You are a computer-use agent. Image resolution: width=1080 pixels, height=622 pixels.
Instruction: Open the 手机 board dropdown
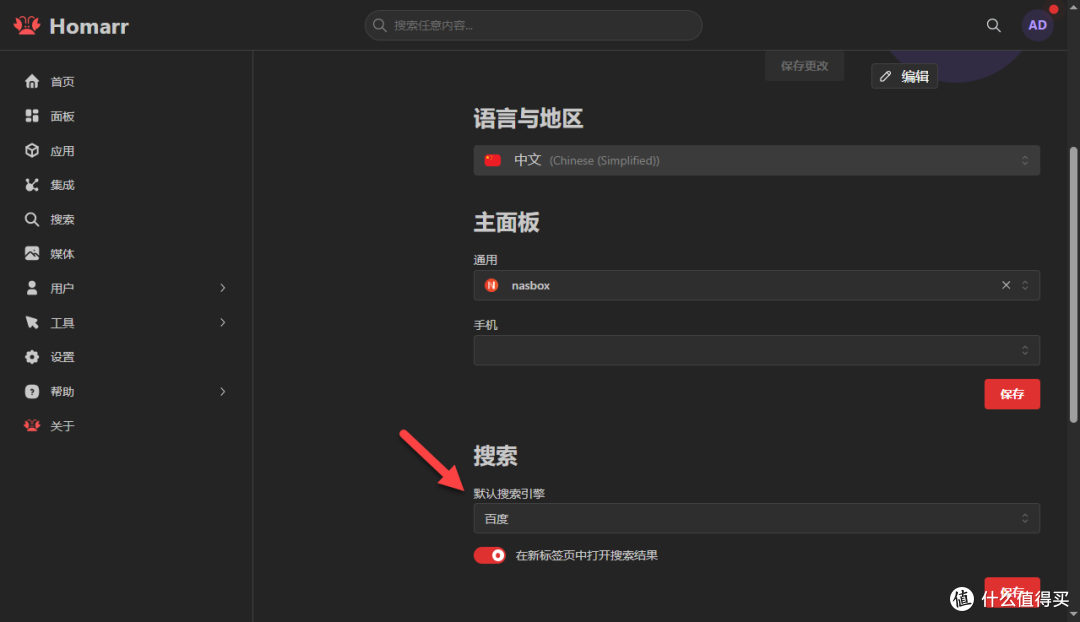[x=756, y=351]
